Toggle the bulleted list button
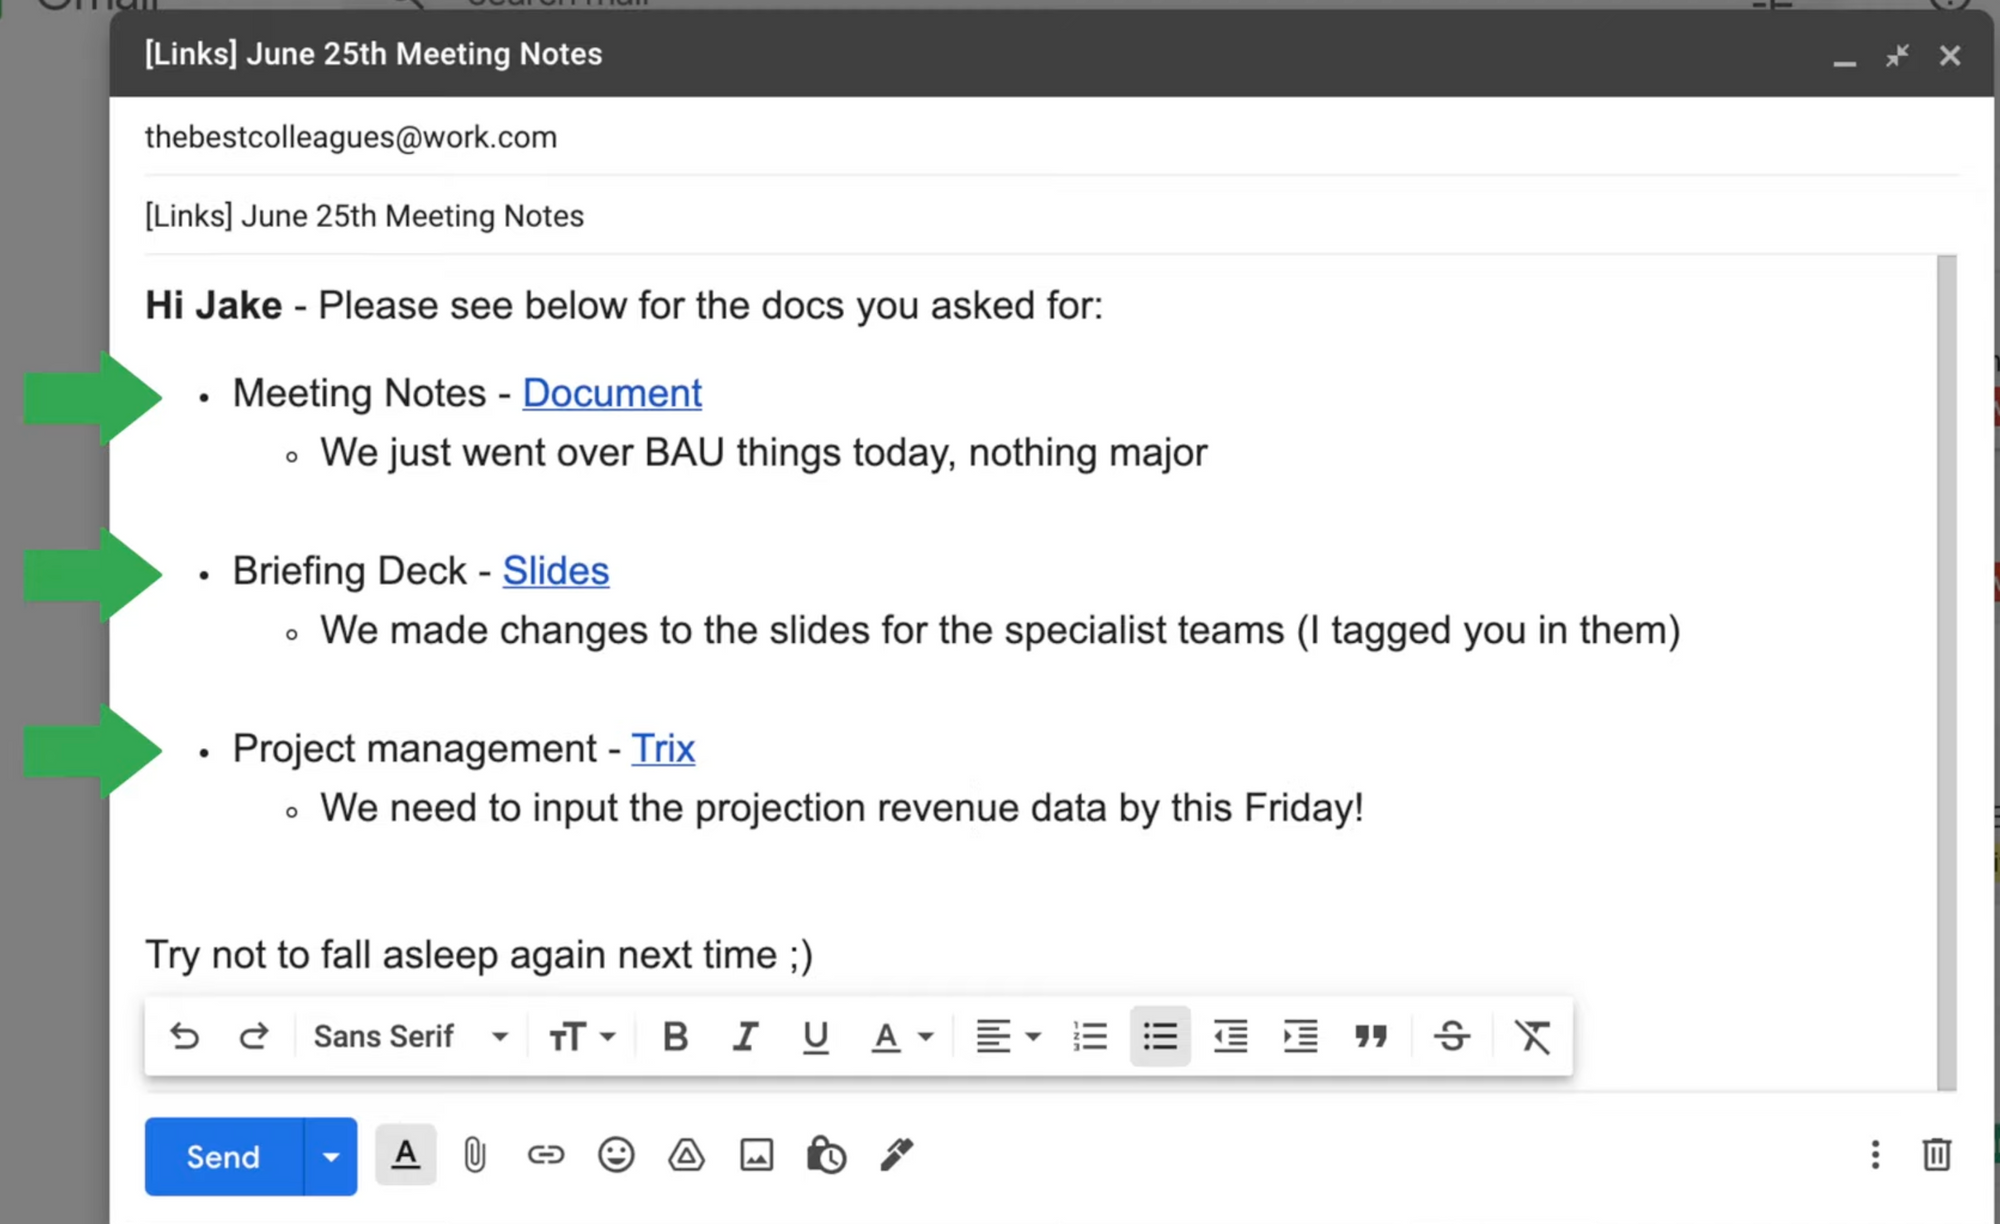2000x1224 pixels. [x=1160, y=1036]
